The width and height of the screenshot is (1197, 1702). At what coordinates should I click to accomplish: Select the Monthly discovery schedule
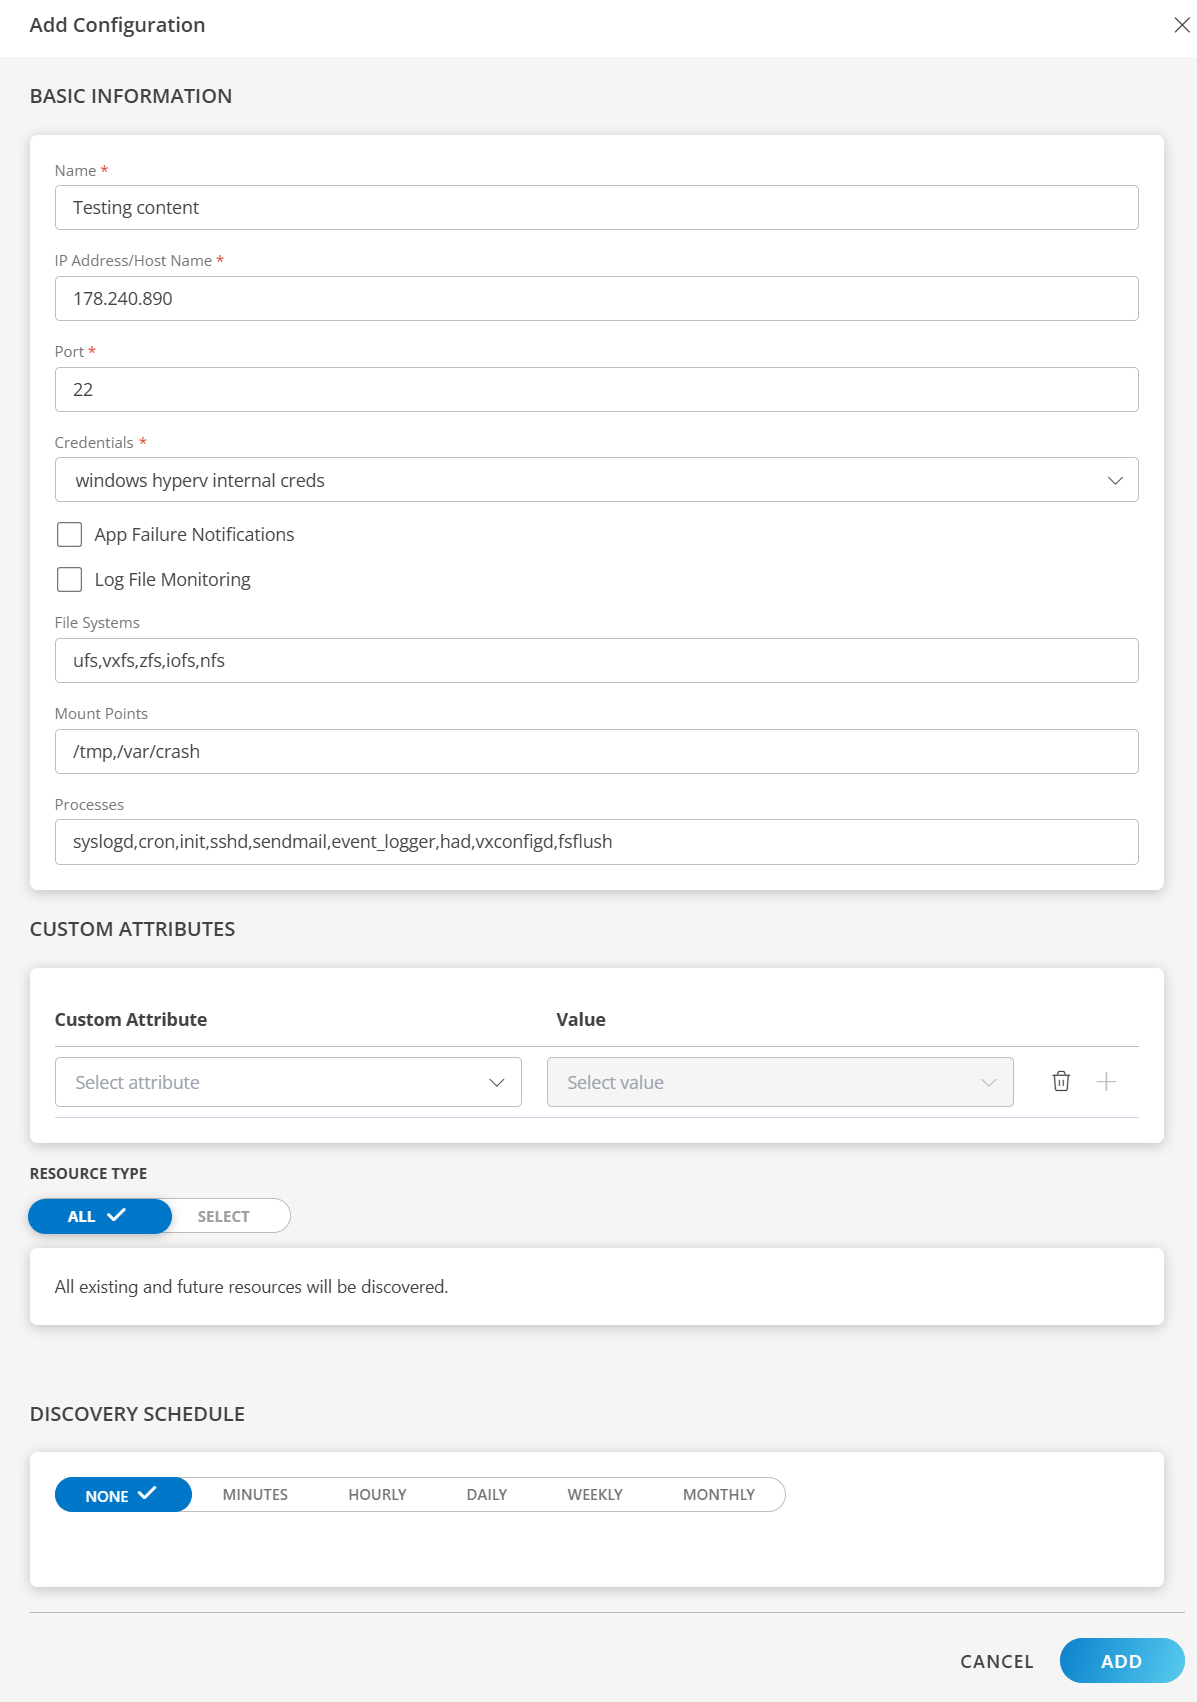(x=718, y=1494)
